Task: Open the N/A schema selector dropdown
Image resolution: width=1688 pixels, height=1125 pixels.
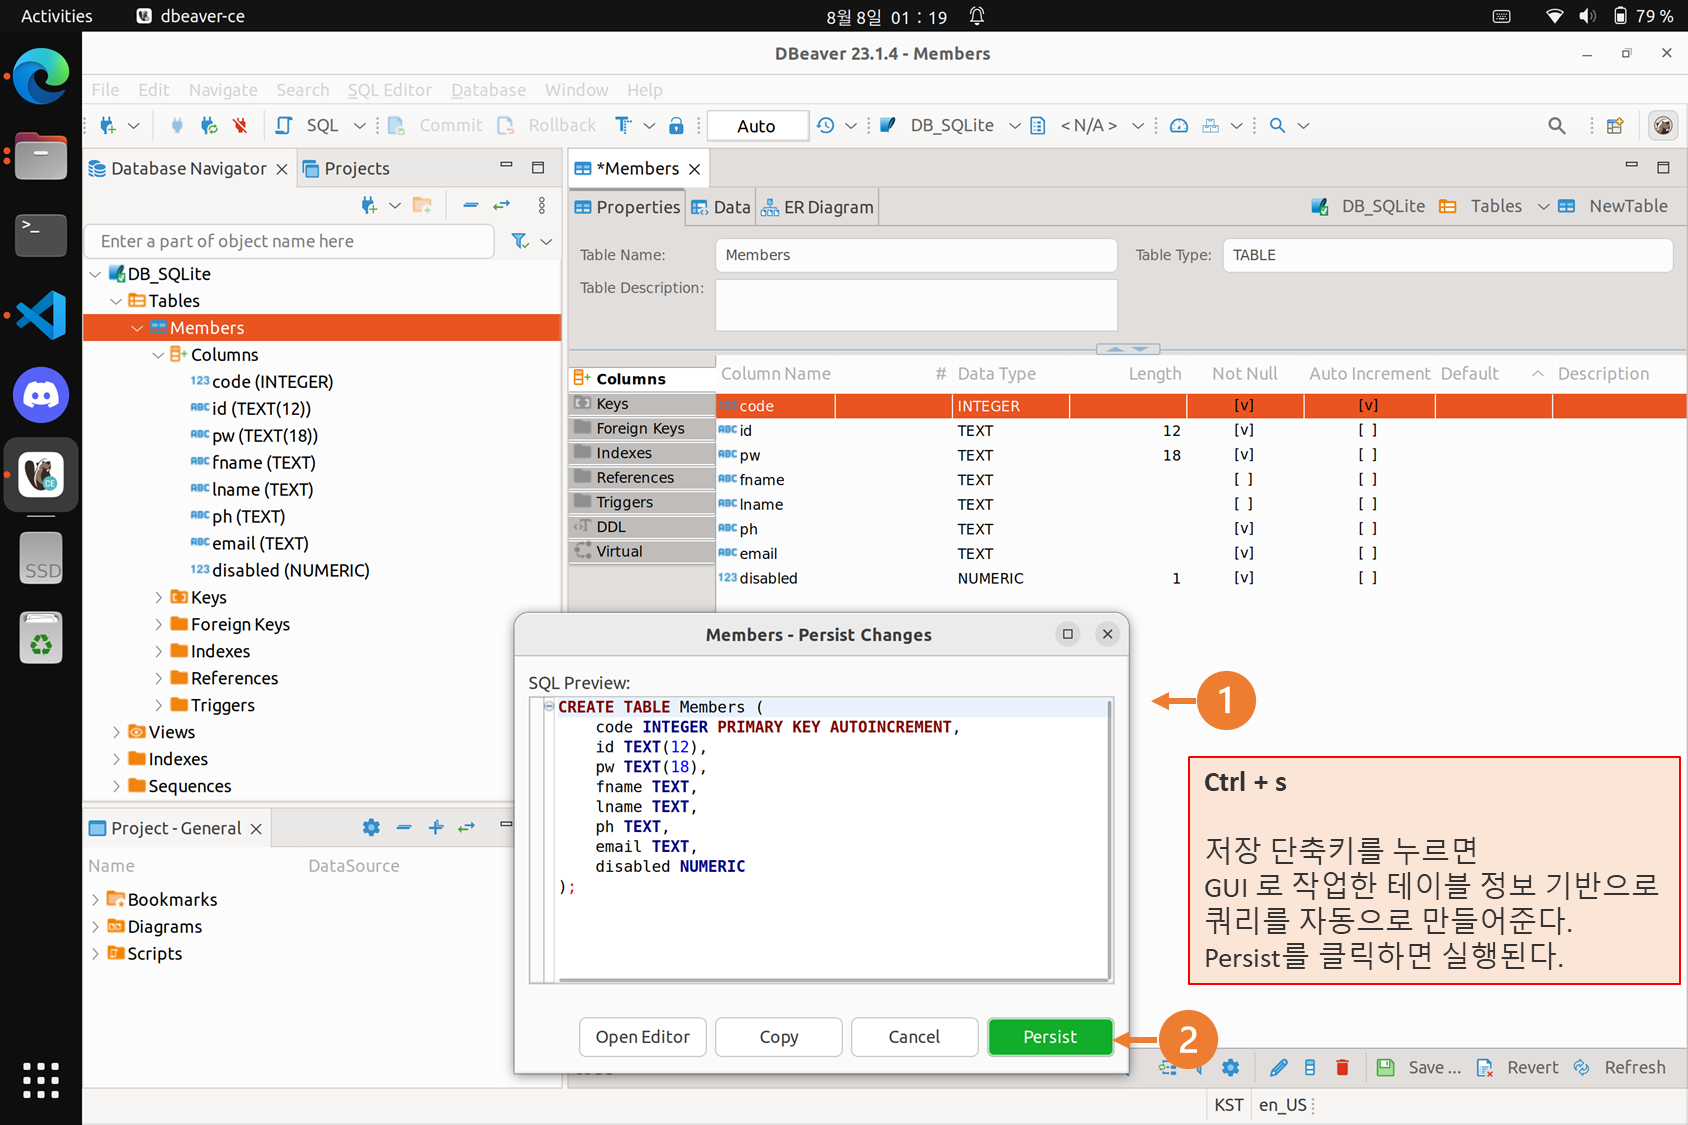Action: [1137, 125]
